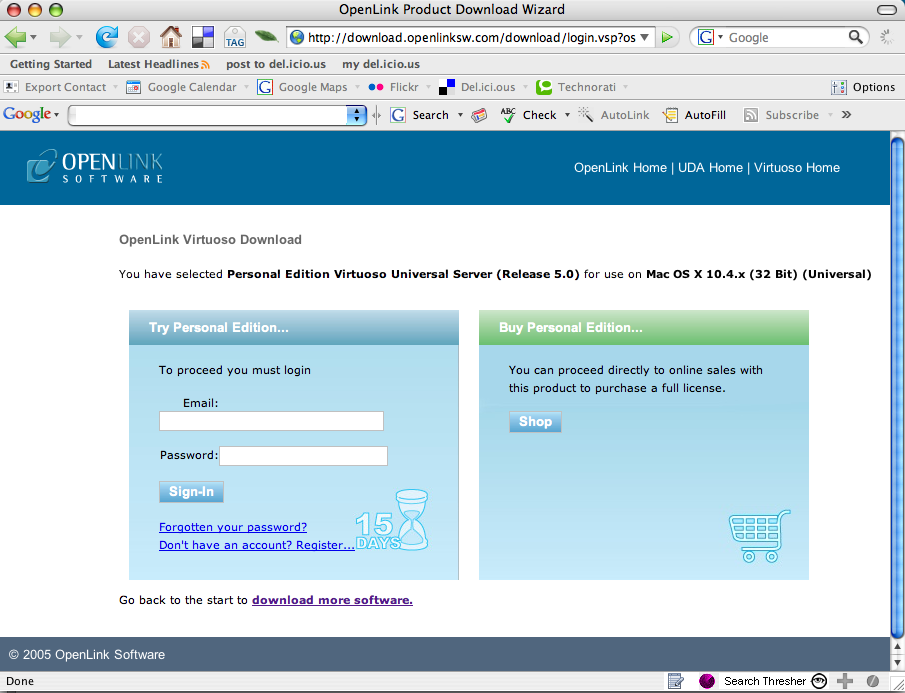Open Del.ici.ous from the toolbar

coord(477,87)
